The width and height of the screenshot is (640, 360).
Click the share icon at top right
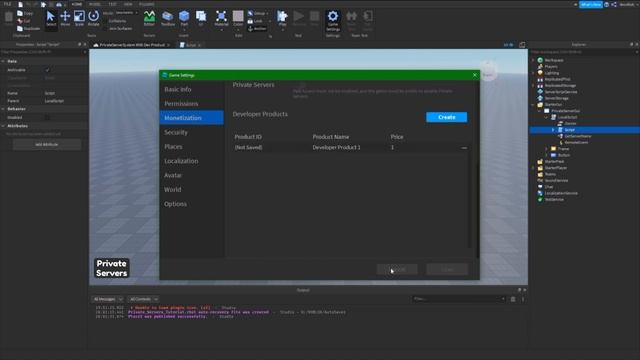click(614, 4)
